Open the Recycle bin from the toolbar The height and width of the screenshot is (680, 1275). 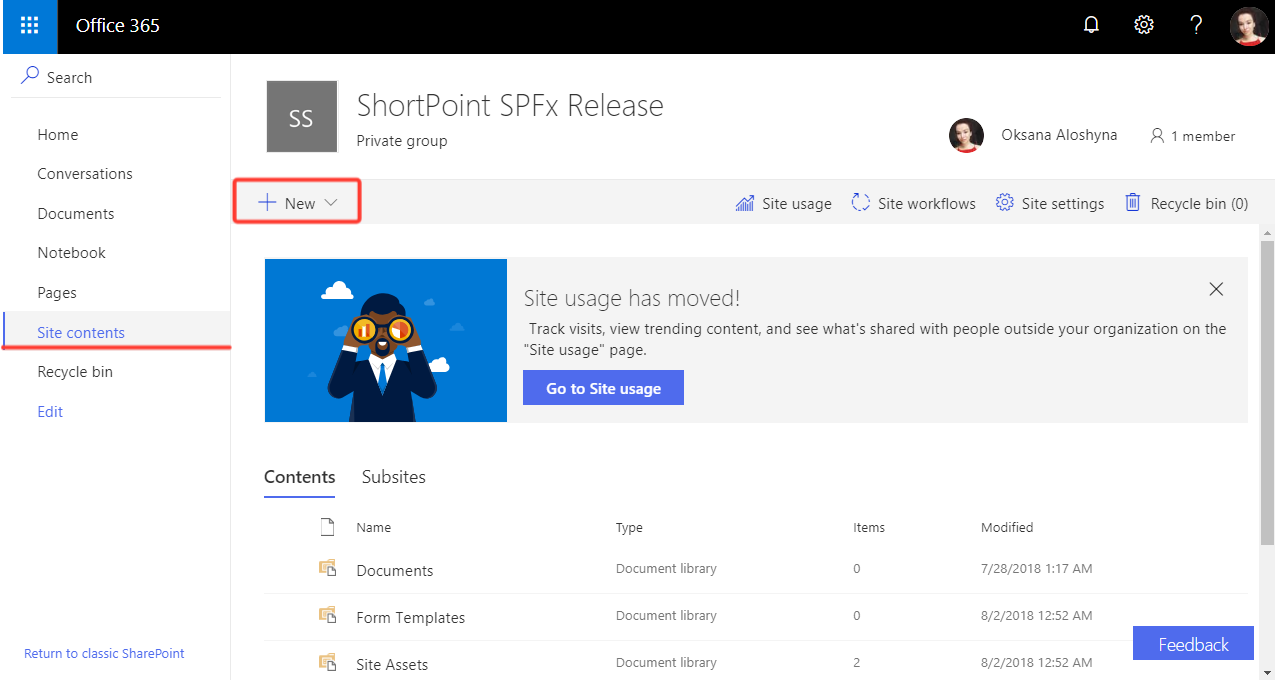click(1185, 202)
